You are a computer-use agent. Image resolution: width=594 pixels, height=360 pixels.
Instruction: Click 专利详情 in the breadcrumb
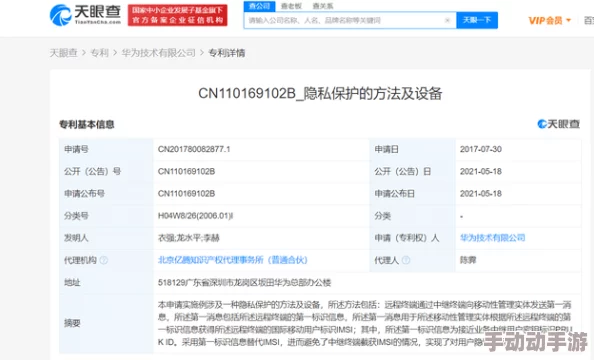click(x=227, y=53)
